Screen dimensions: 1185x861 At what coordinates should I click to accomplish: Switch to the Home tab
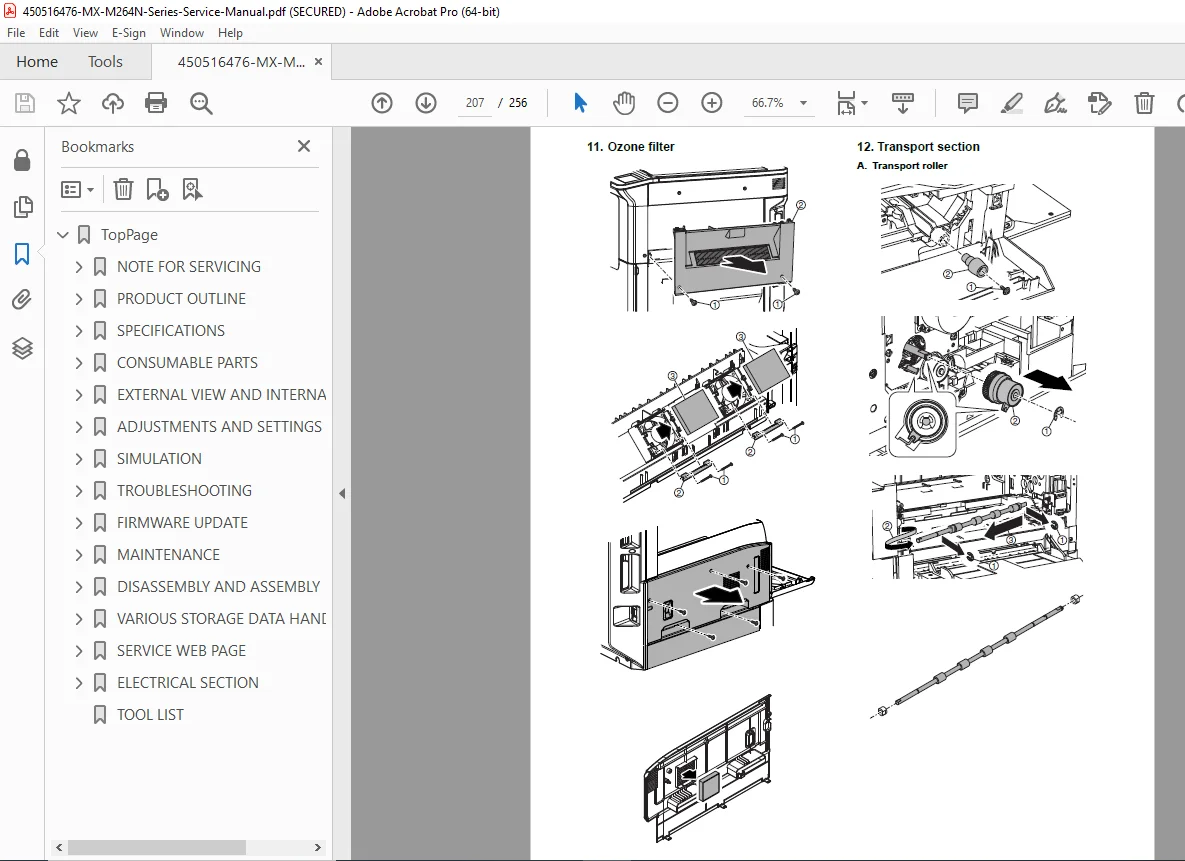pos(37,62)
